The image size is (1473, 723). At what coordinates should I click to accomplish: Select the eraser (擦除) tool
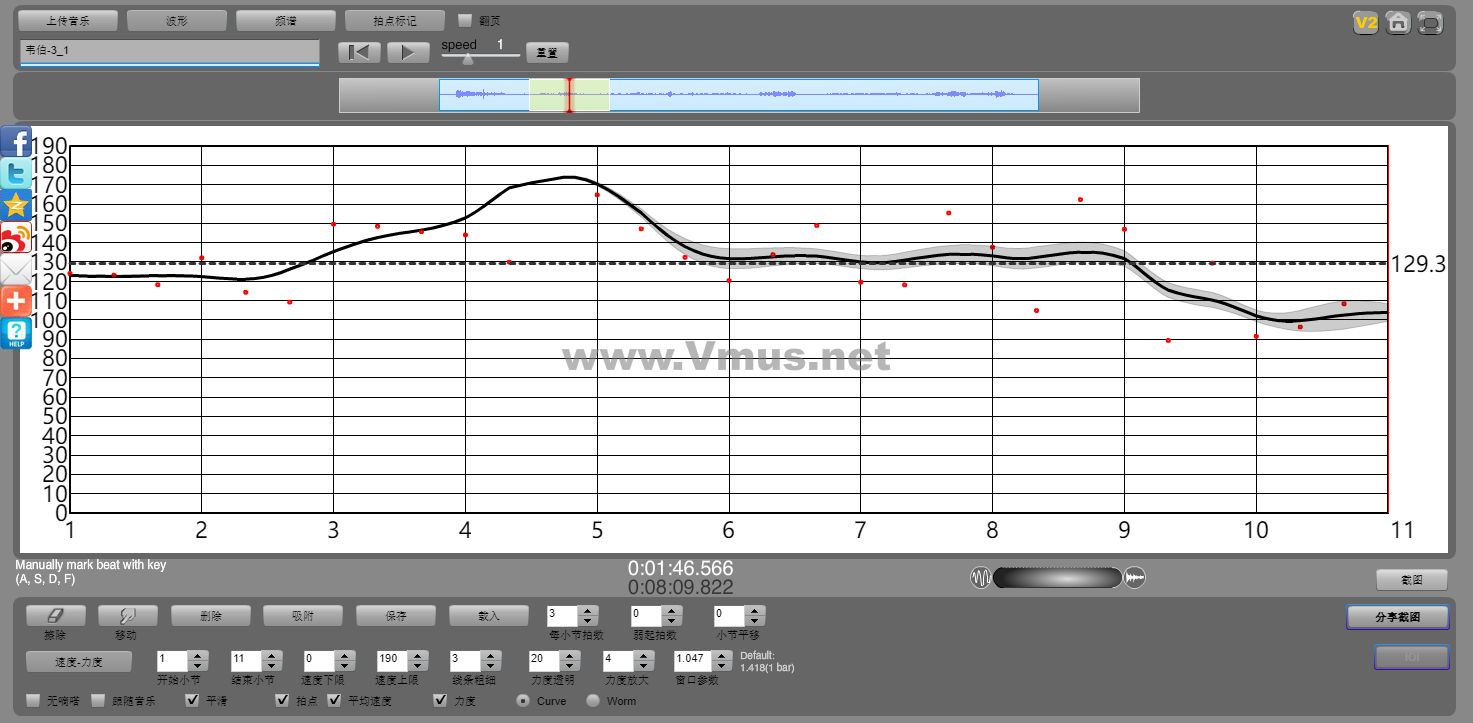pyautogui.click(x=55, y=616)
